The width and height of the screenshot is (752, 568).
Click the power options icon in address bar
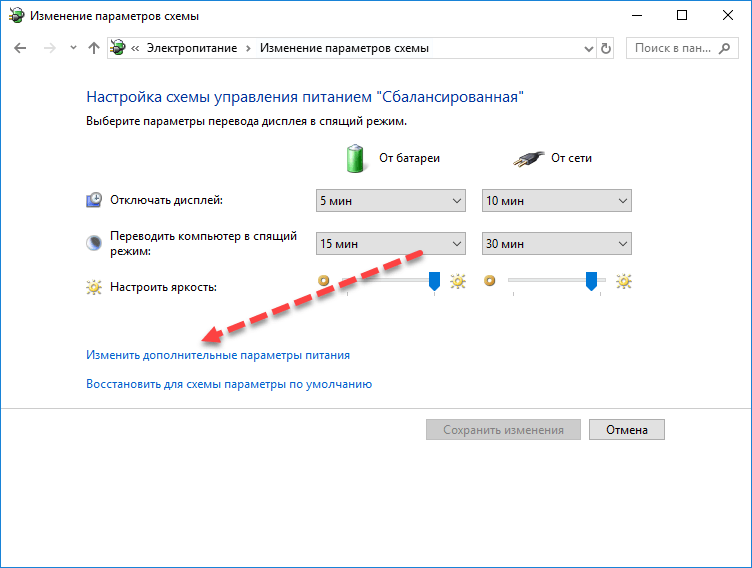tap(118, 48)
